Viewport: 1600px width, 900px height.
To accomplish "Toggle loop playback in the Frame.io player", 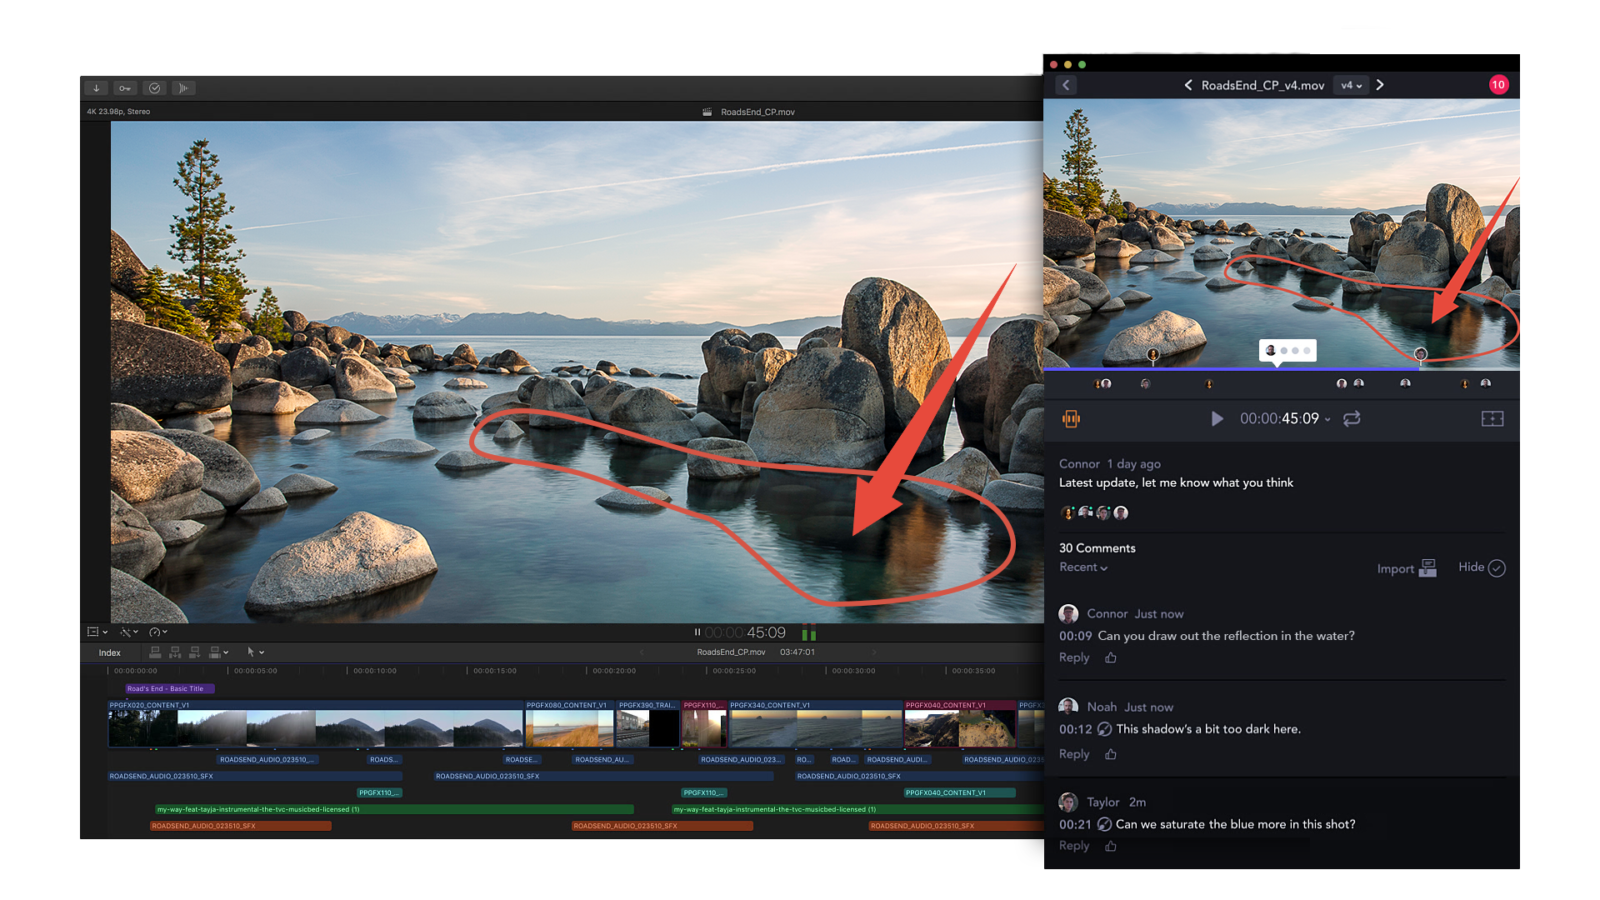I will click(1352, 419).
